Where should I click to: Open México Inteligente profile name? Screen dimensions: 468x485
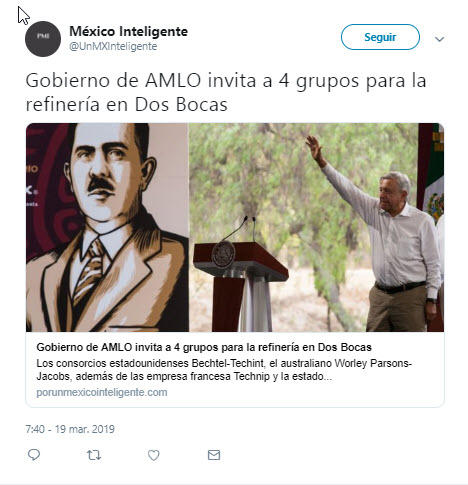pyautogui.click(x=128, y=31)
